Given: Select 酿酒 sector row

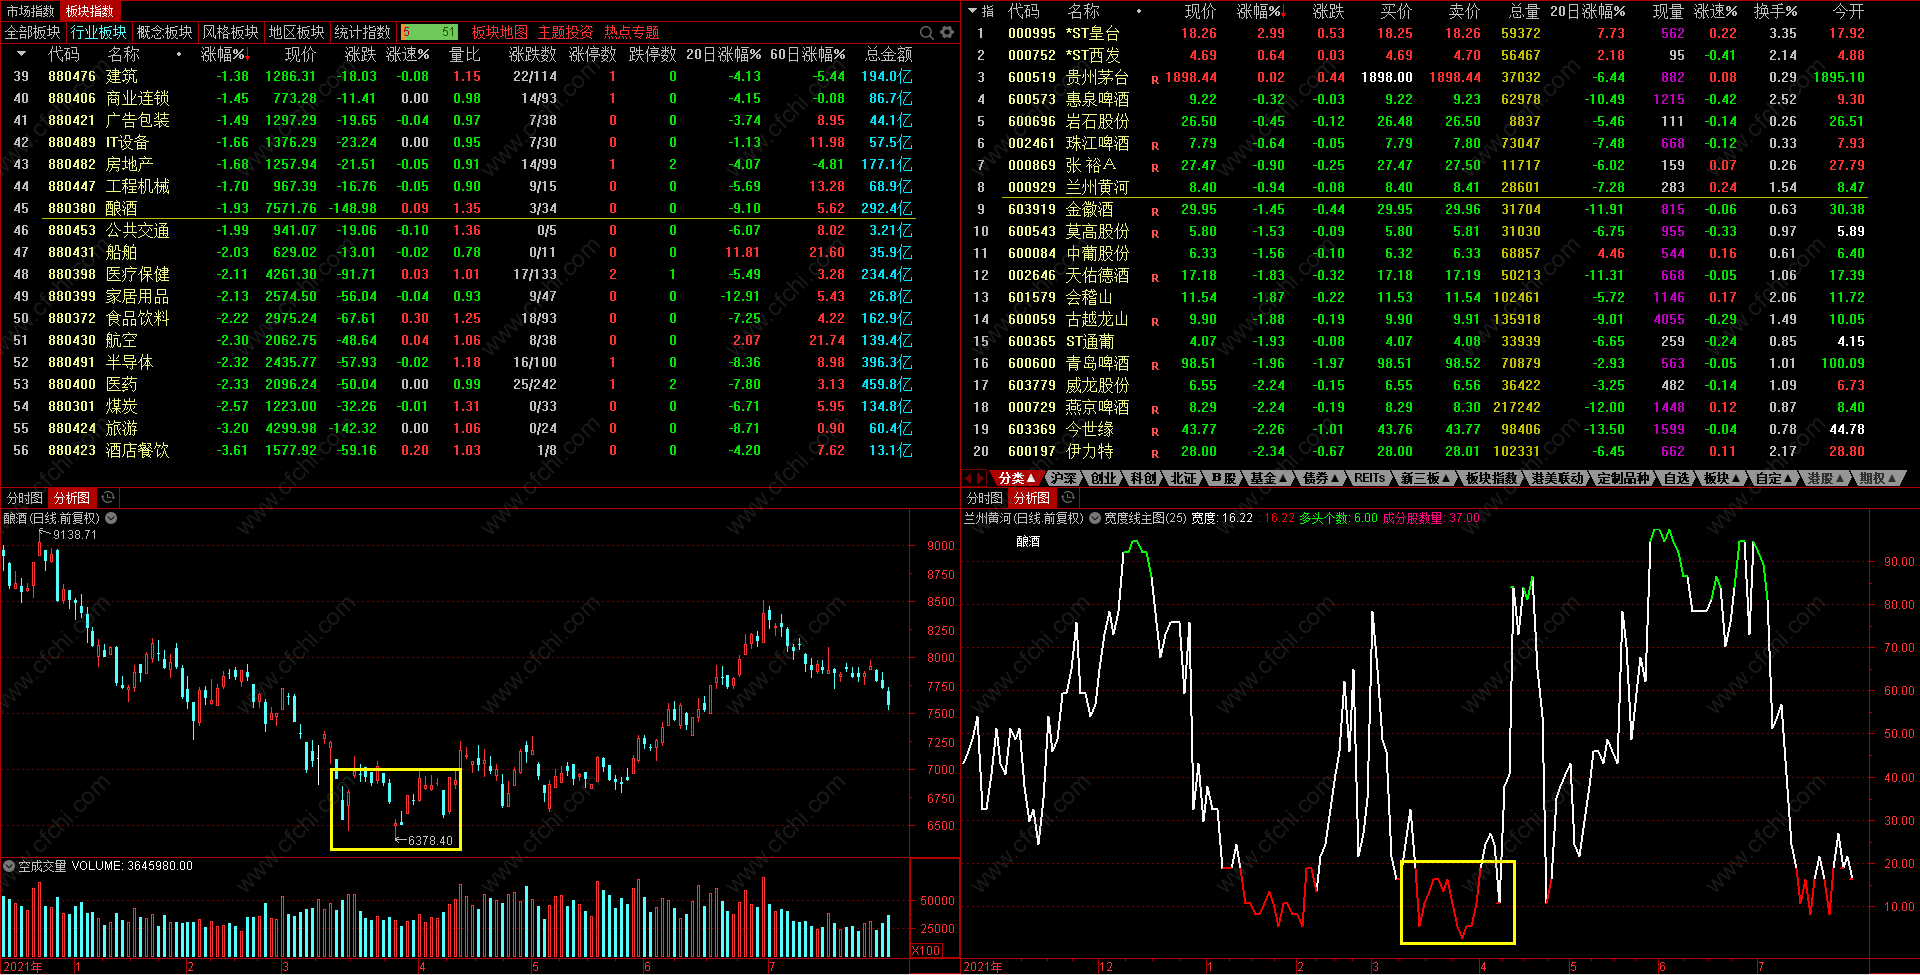Looking at the screenshot, I should pyautogui.click(x=480, y=208).
